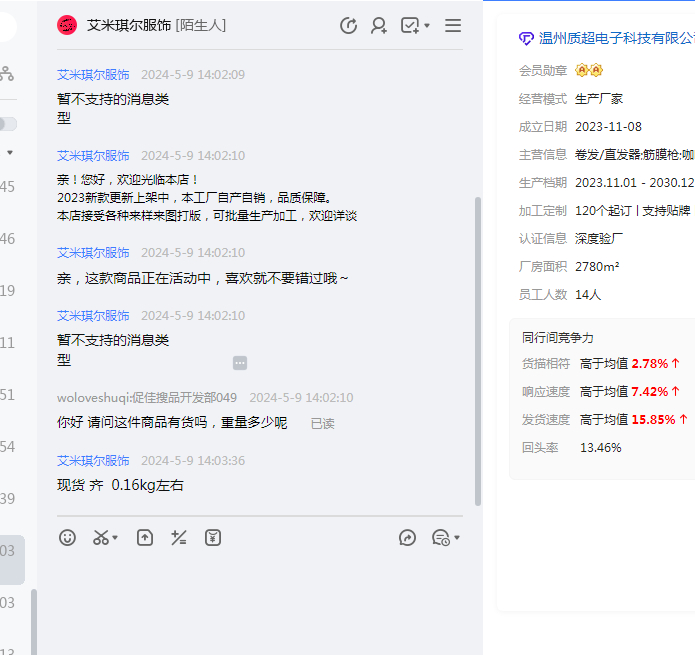Click the upload file icon
695x655 pixels.
pos(145,538)
